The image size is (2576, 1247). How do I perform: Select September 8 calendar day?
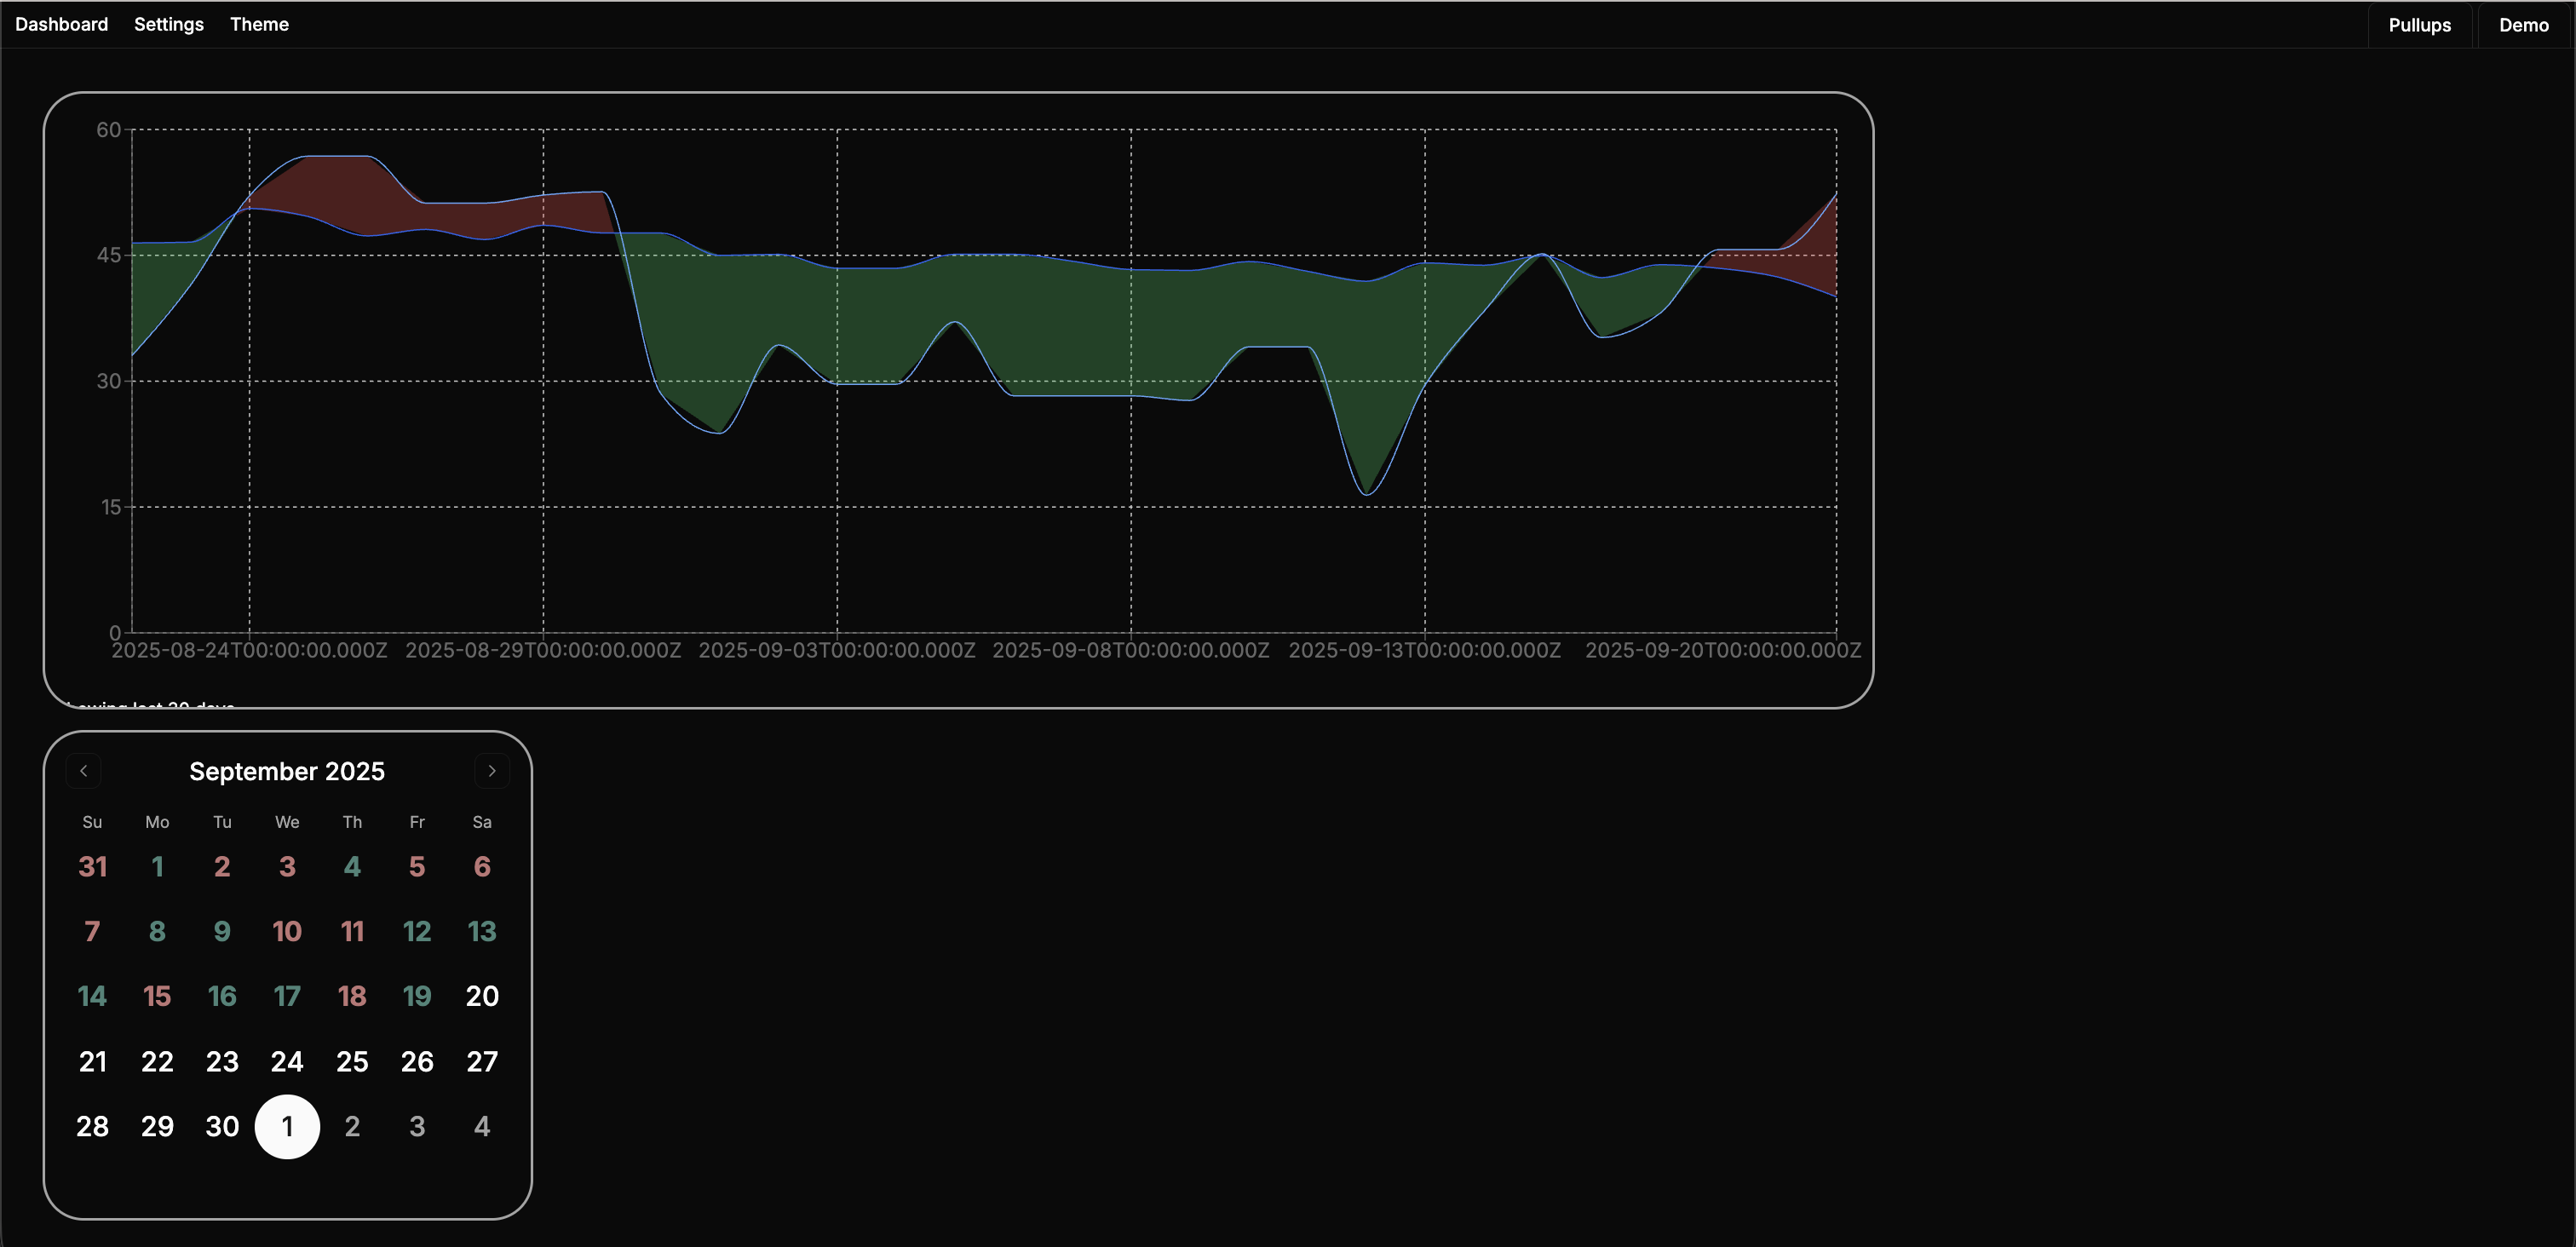click(x=157, y=931)
